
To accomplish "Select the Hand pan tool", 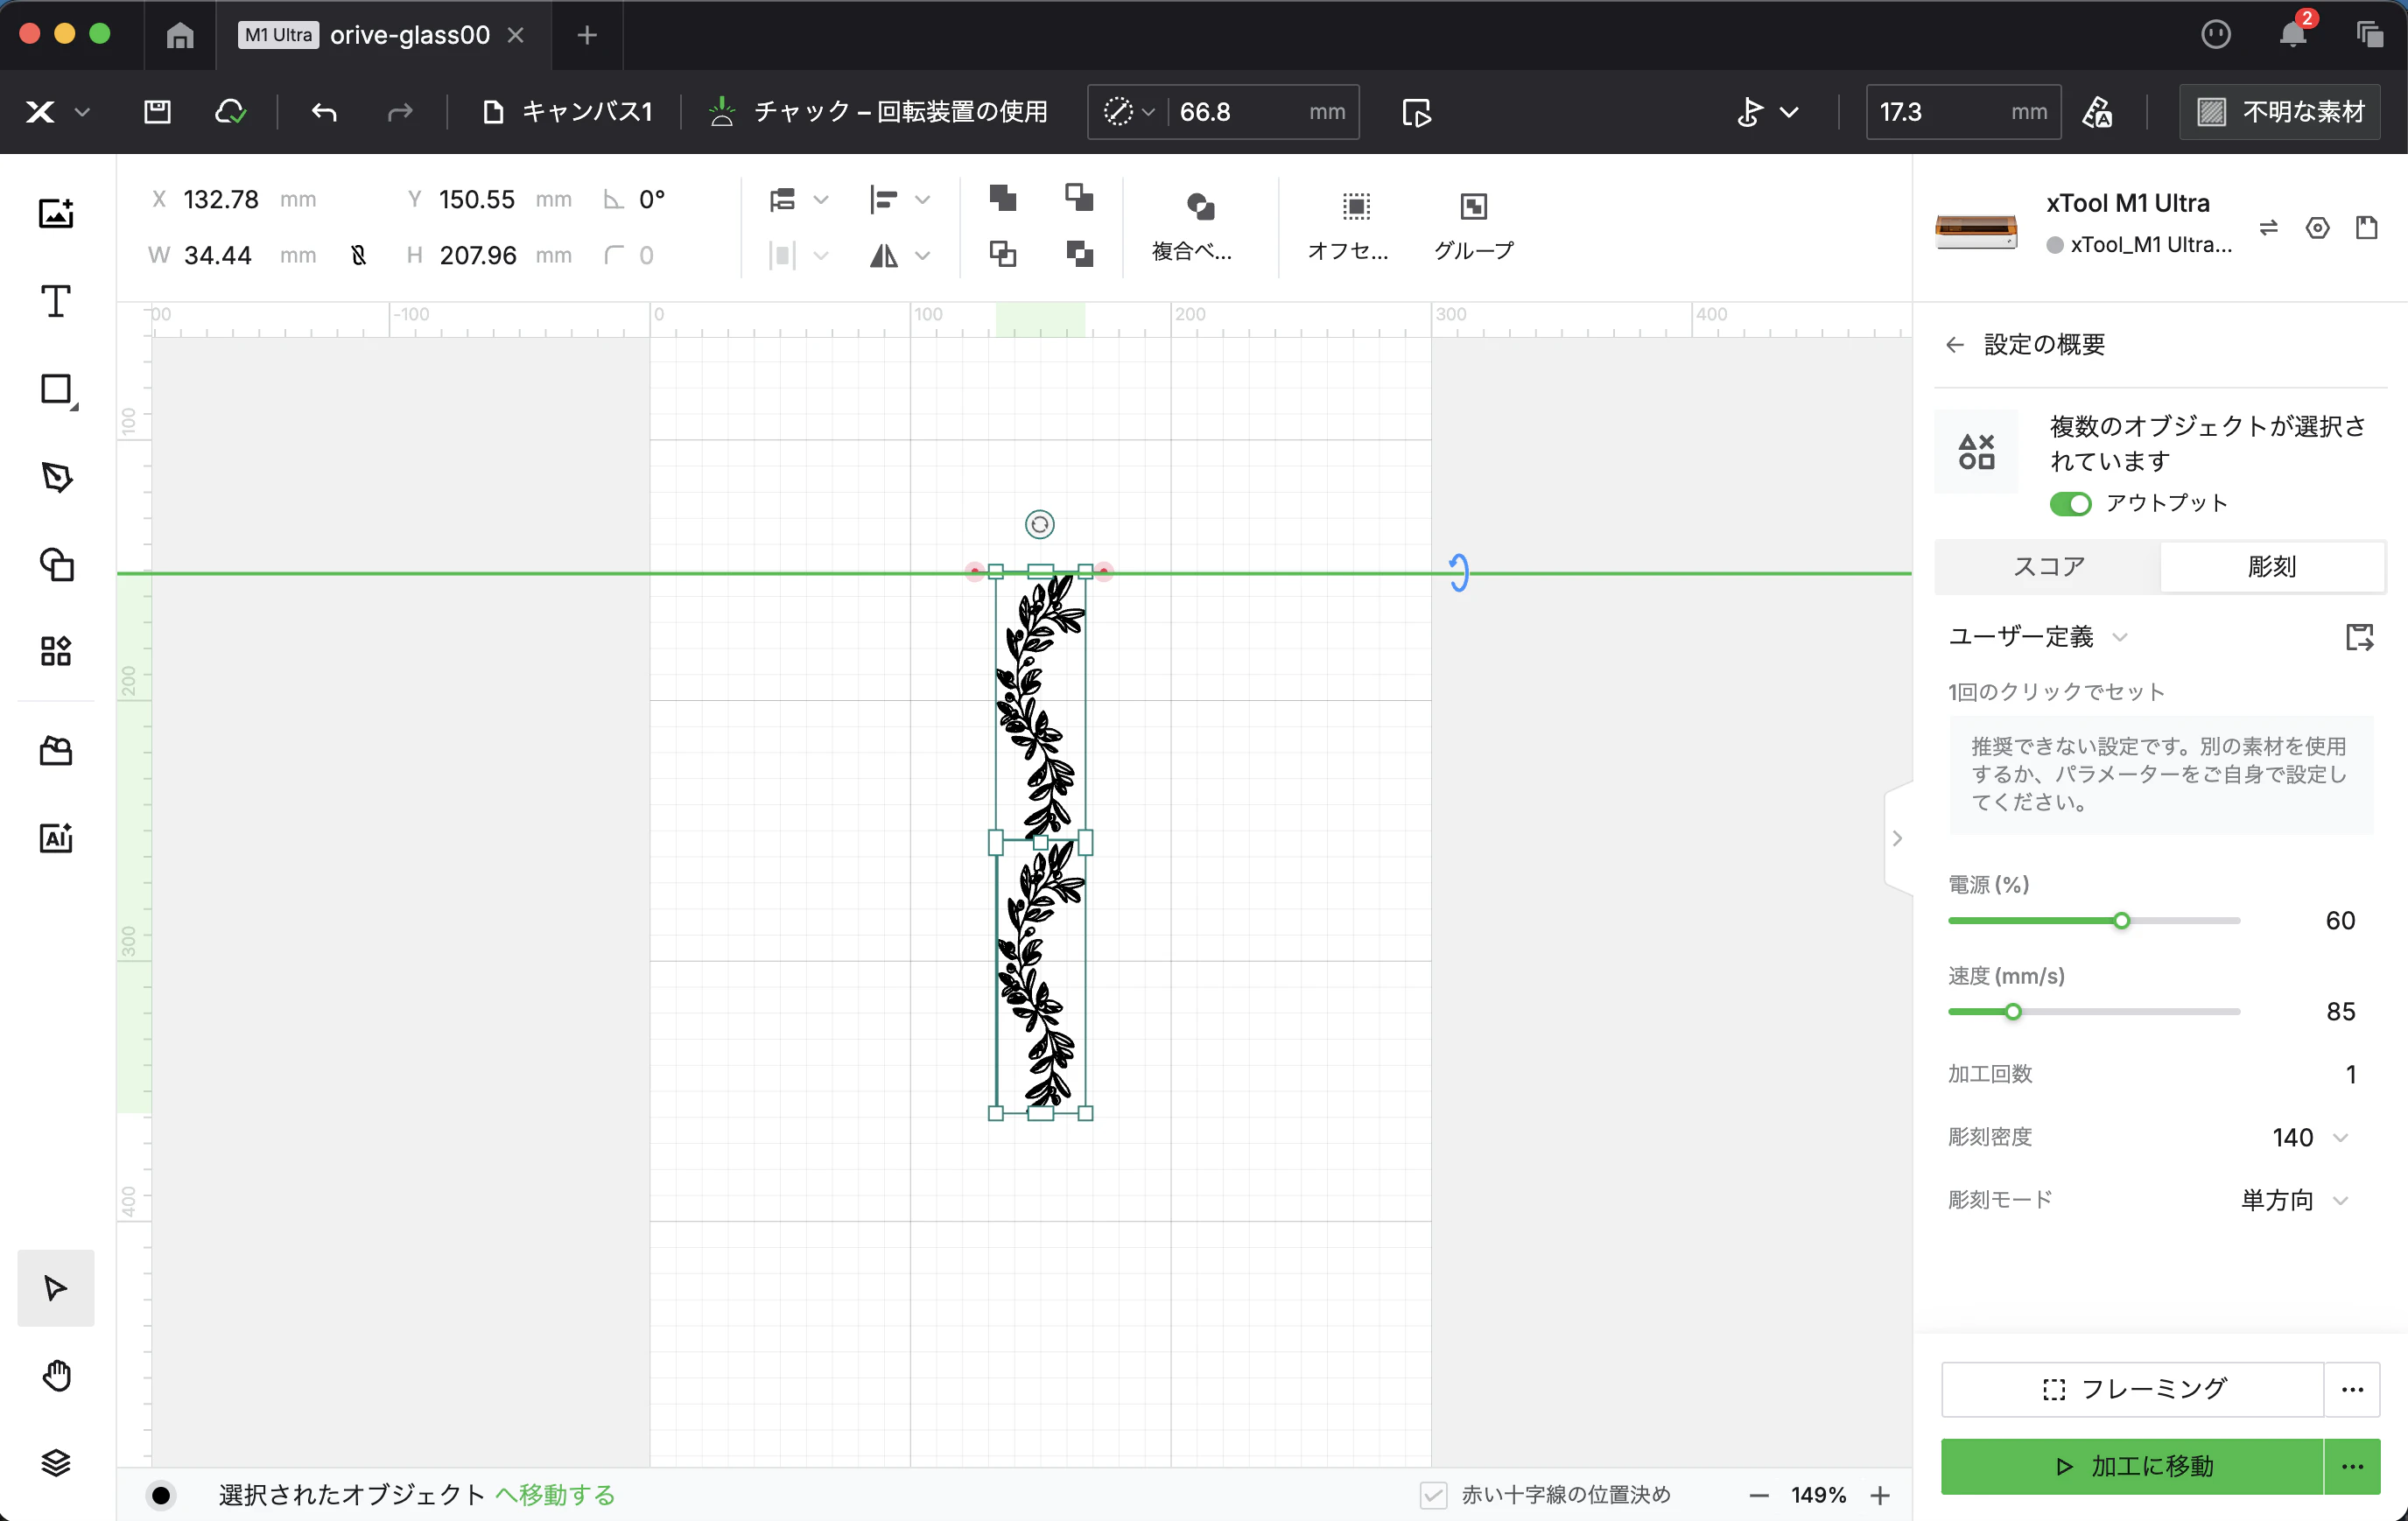I will click(x=56, y=1376).
